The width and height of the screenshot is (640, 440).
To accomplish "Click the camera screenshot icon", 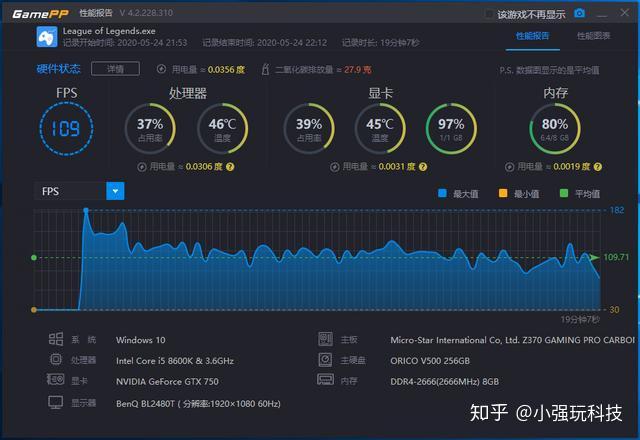I will [579, 13].
